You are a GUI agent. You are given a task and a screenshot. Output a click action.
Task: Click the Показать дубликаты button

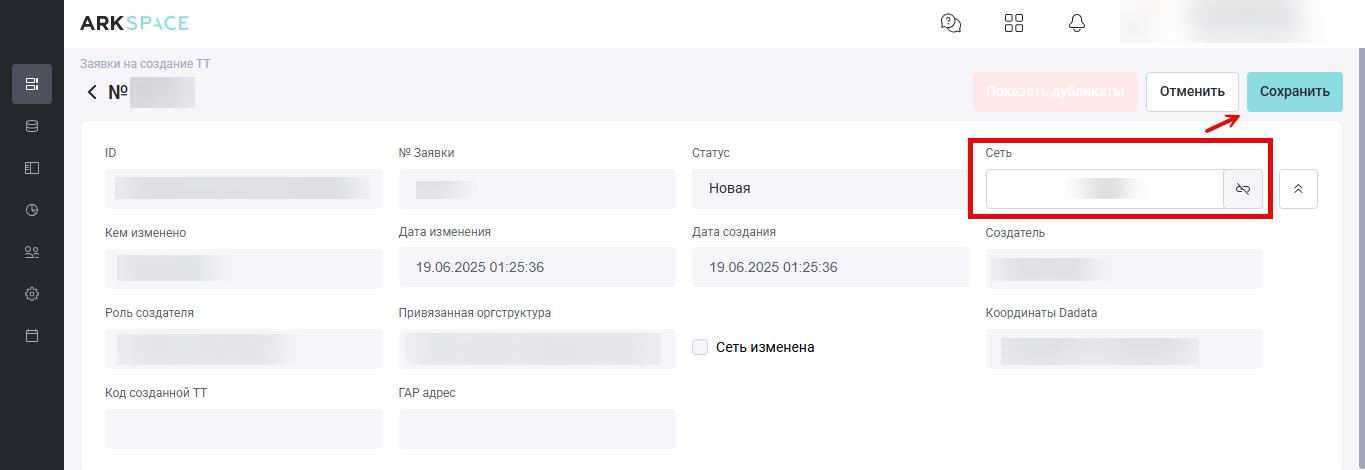click(1055, 91)
